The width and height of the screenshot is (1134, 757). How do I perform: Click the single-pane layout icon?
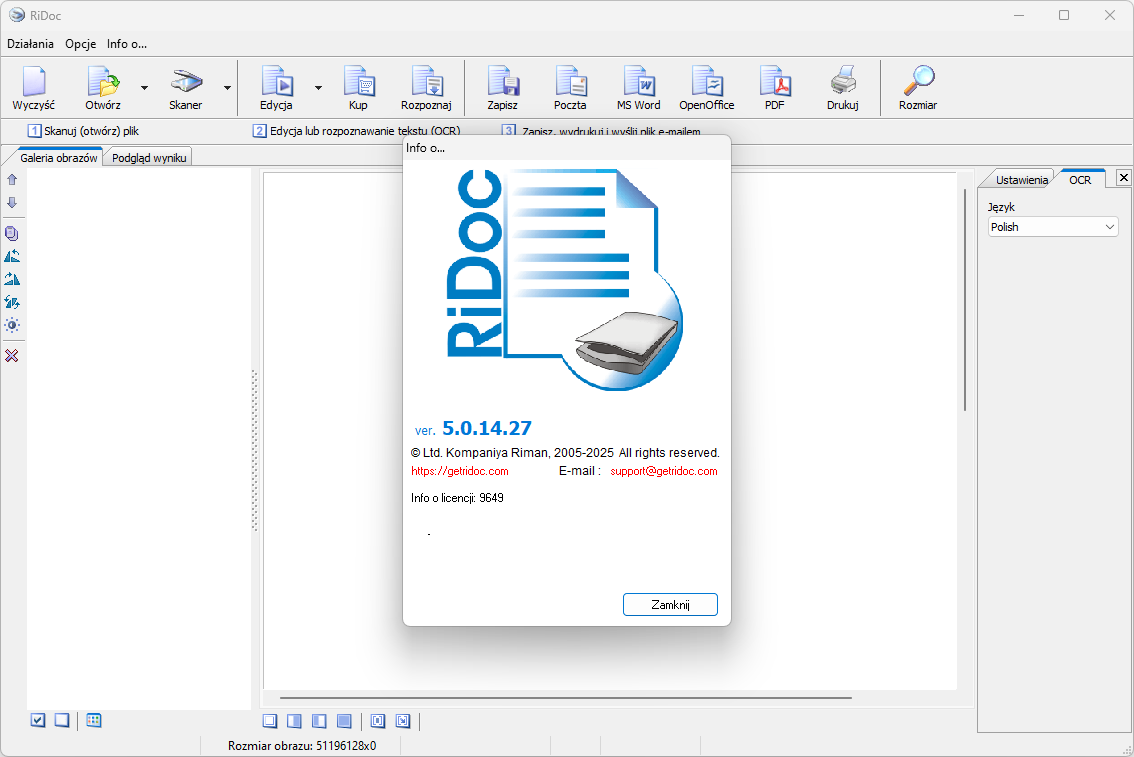pos(270,721)
